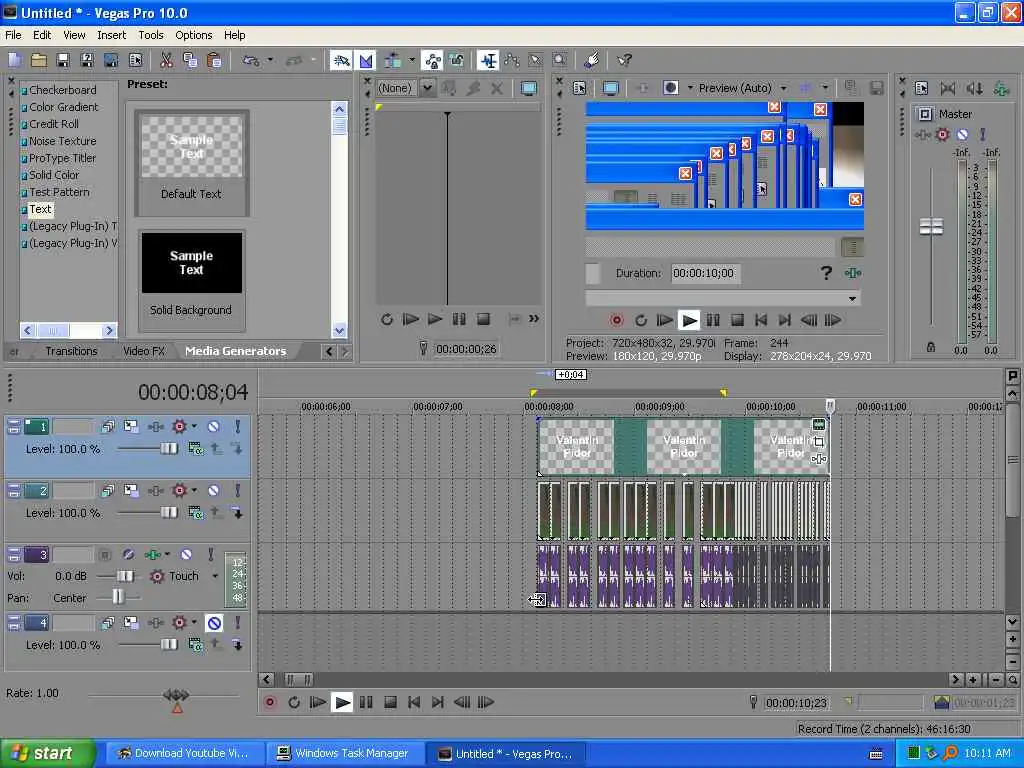The height and width of the screenshot is (768, 1024).
Task: Select the Normal Edit tool
Action: 488,61
